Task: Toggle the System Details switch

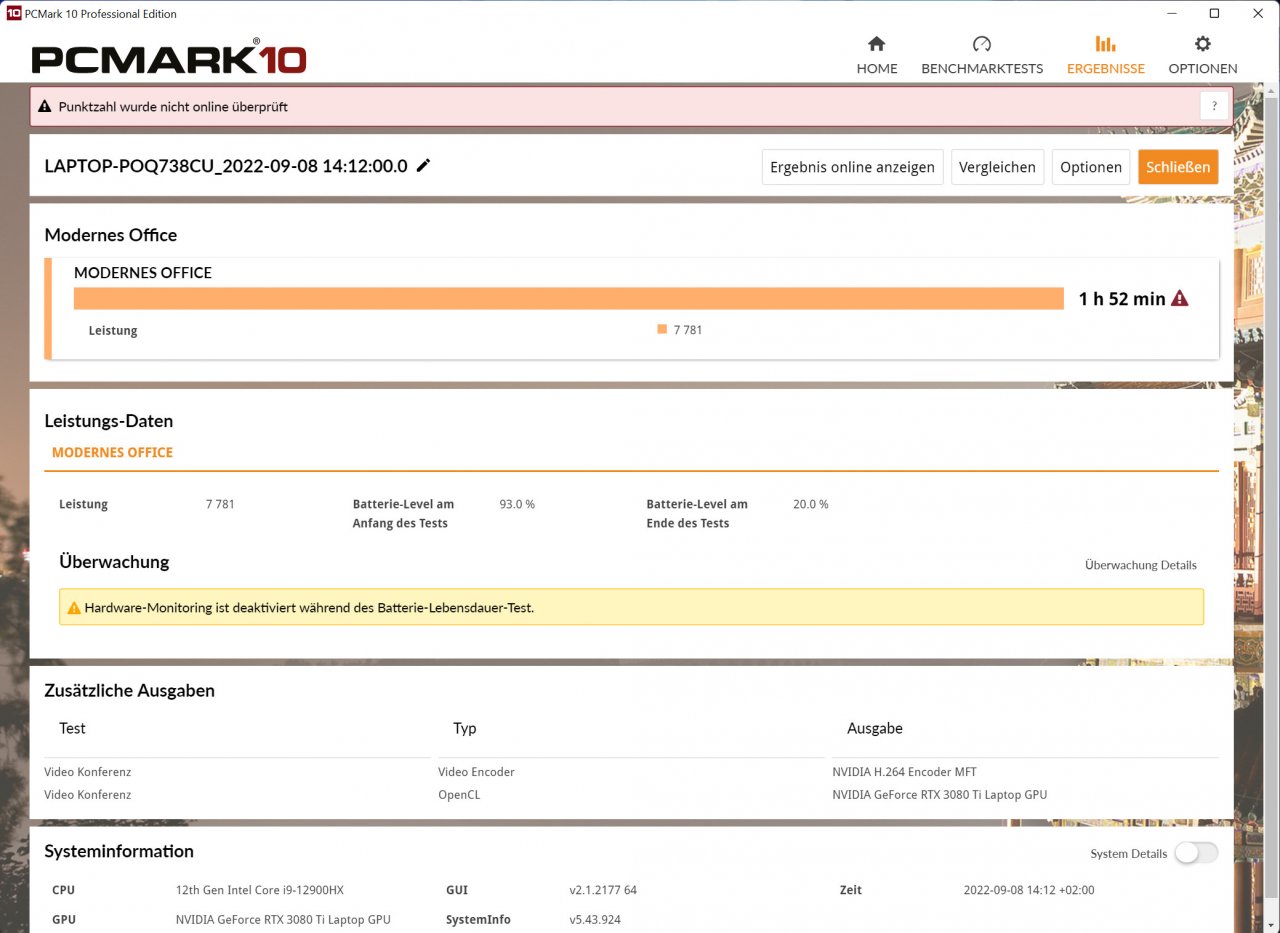Action: 1196,853
